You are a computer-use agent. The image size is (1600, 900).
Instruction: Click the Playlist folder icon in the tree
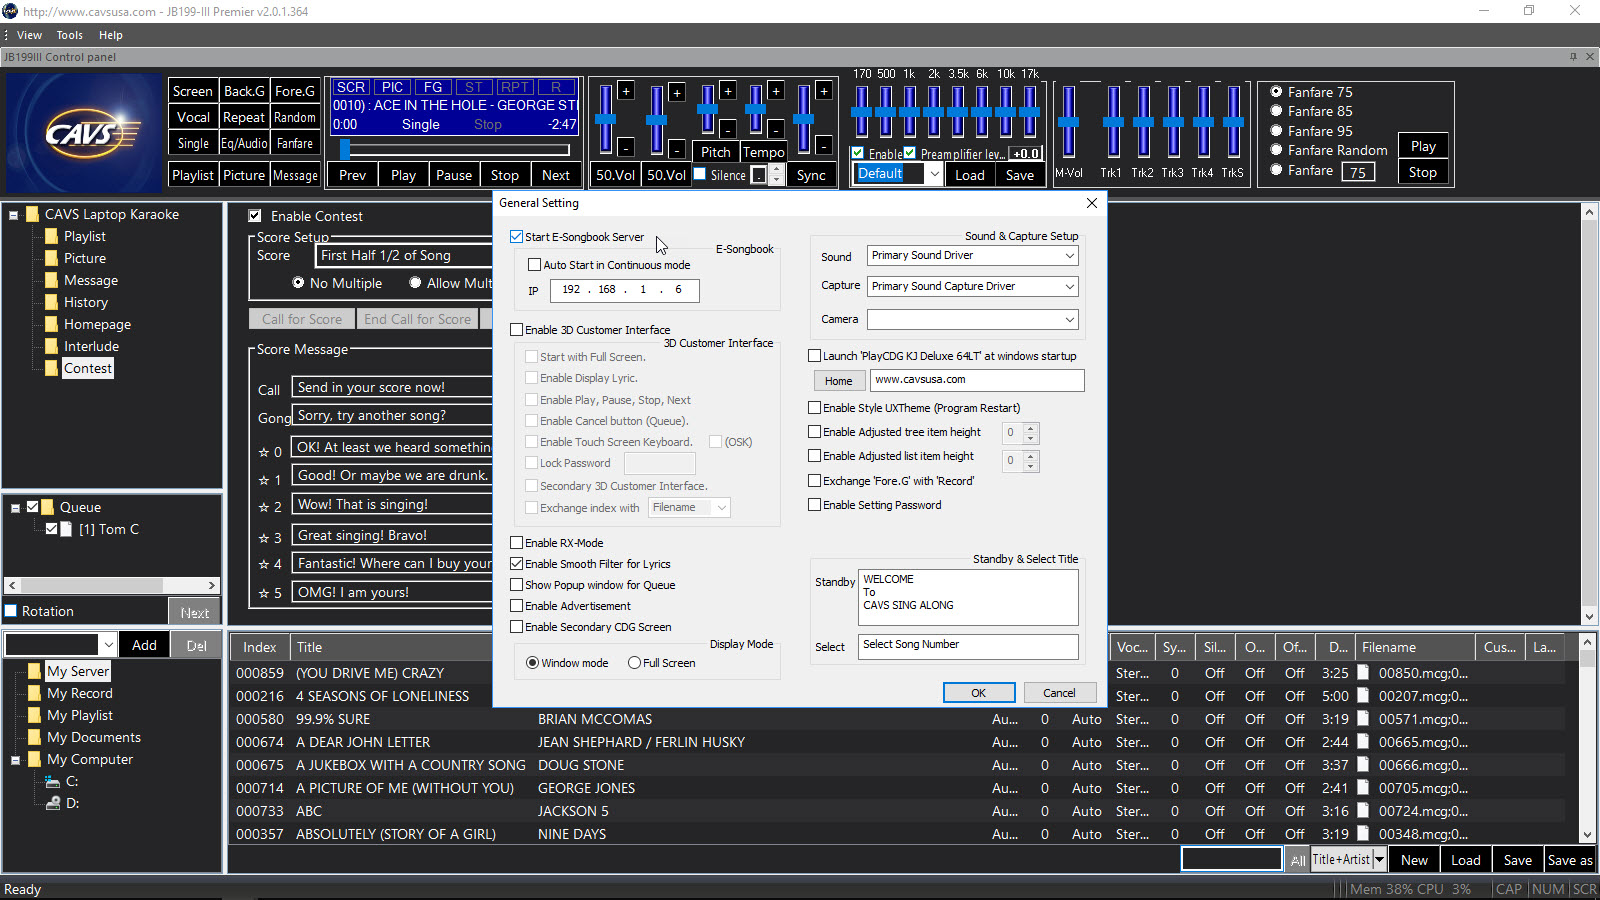tap(51, 236)
